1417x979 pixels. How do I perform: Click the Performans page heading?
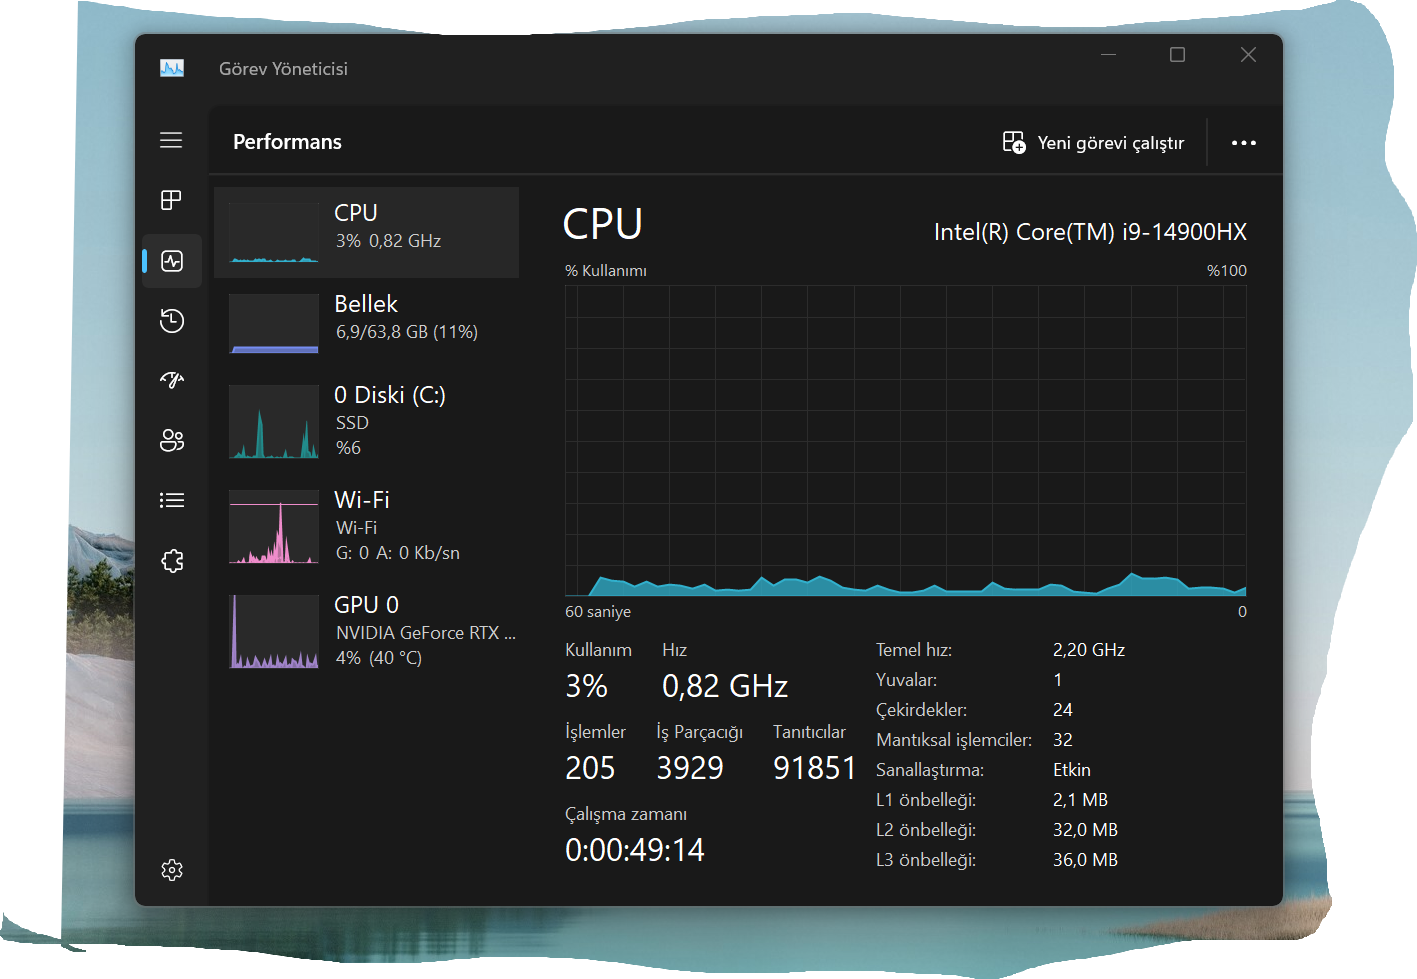click(x=287, y=142)
